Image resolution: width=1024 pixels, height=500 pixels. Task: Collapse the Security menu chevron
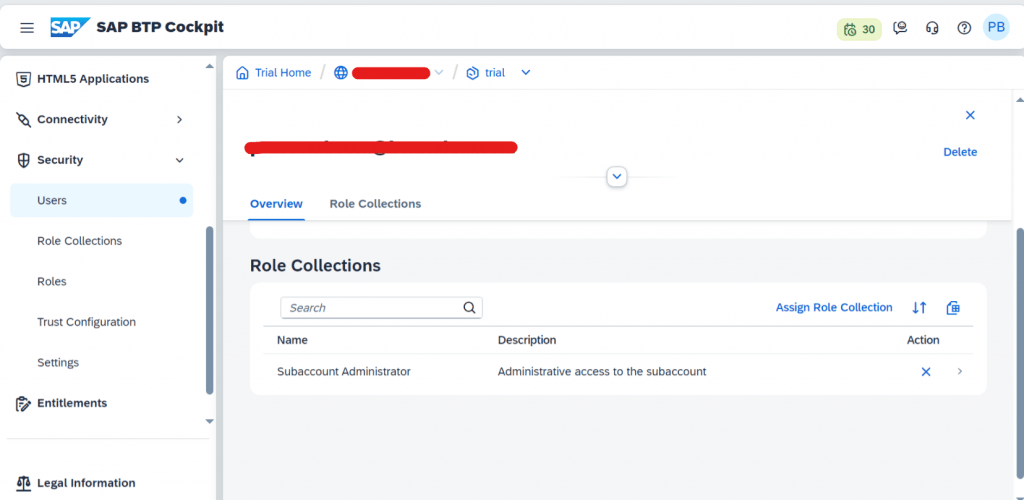[180, 160]
